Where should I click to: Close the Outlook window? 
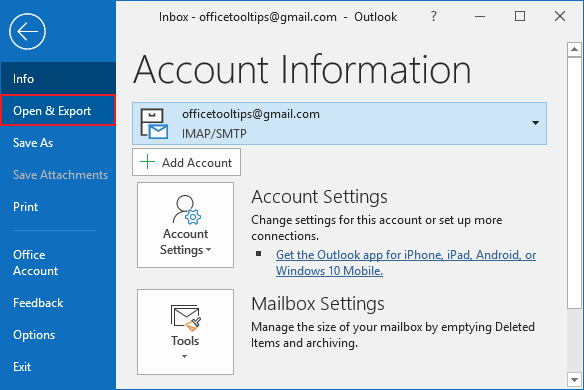coord(560,16)
